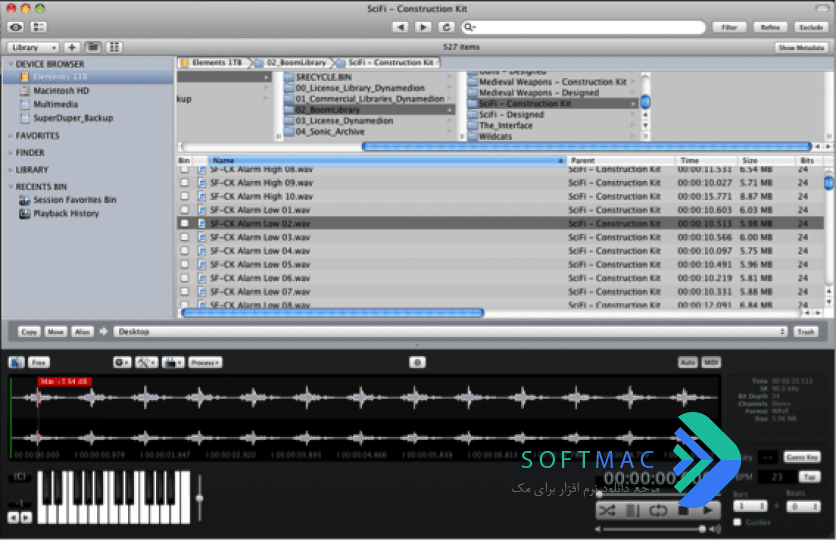The image size is (836, 540).
Task: Open the tools dropdown next to gear
Action: click(146, 362)
